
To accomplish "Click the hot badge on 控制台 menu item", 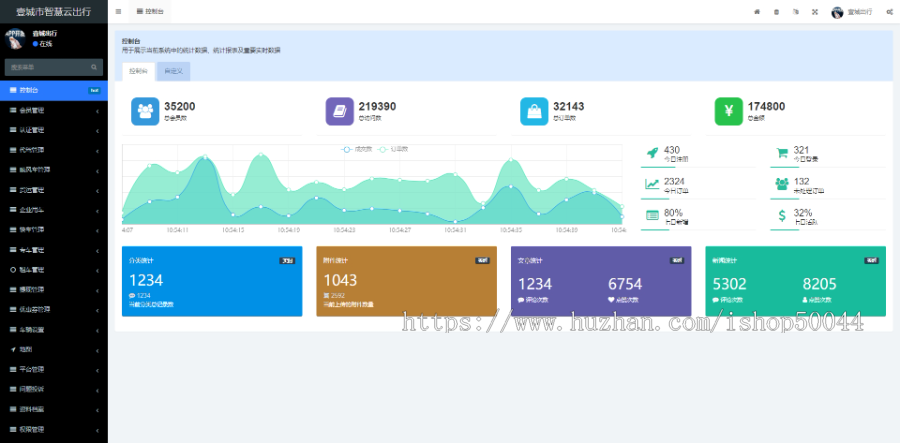I will click(95, 90).
